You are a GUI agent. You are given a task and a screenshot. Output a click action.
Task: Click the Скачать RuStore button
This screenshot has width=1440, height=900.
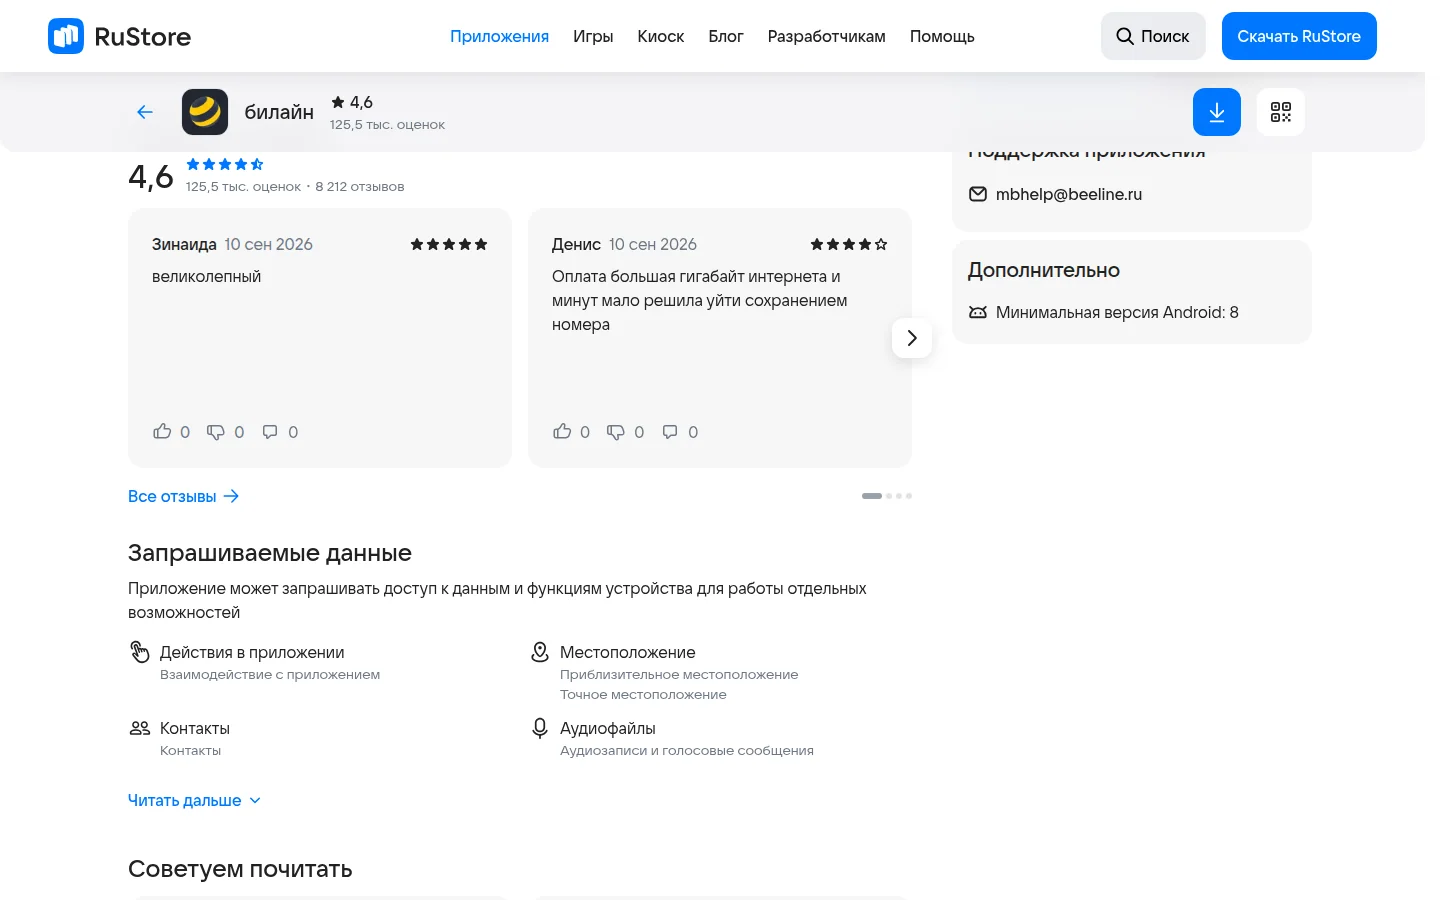coord(1299,36)
